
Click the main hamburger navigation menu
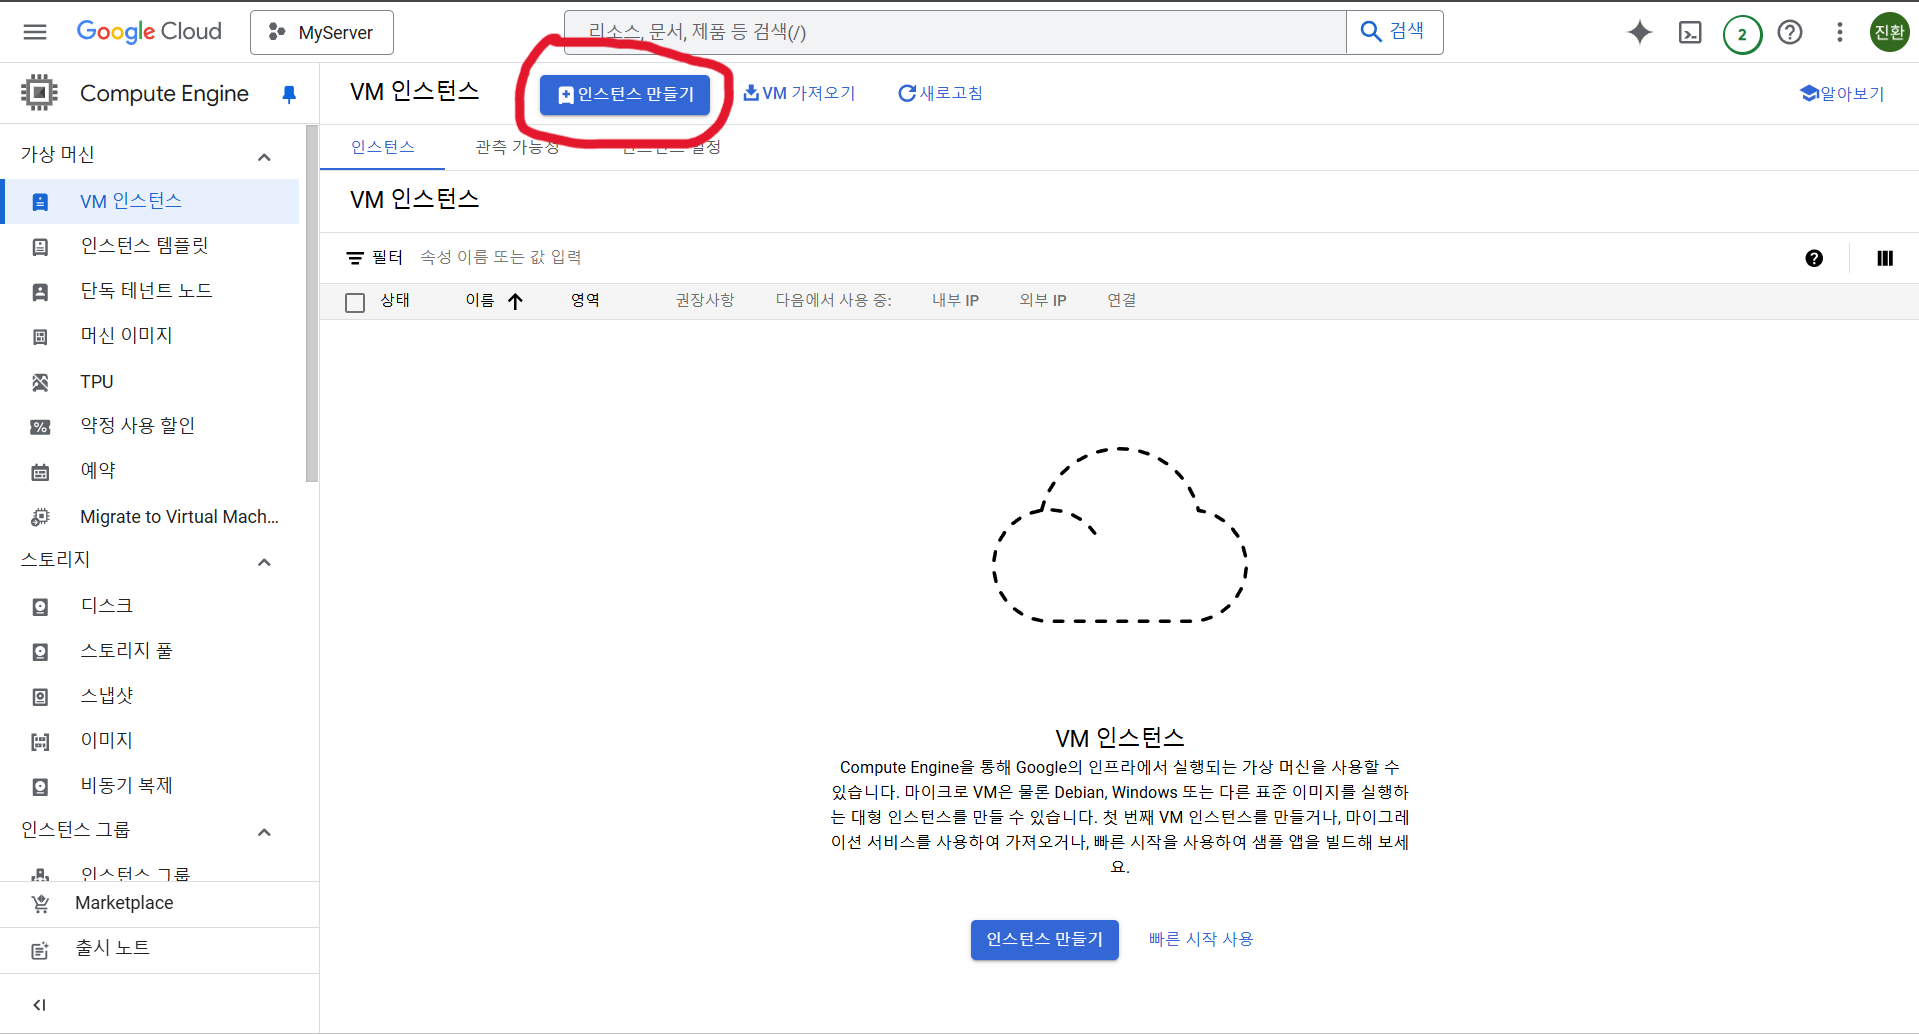point(35,32)
